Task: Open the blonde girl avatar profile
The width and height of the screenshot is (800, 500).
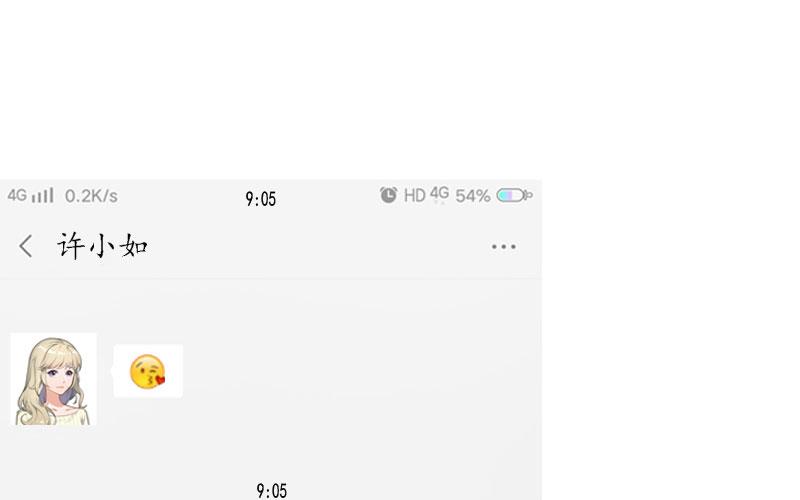Action: (x=54, y=379)
